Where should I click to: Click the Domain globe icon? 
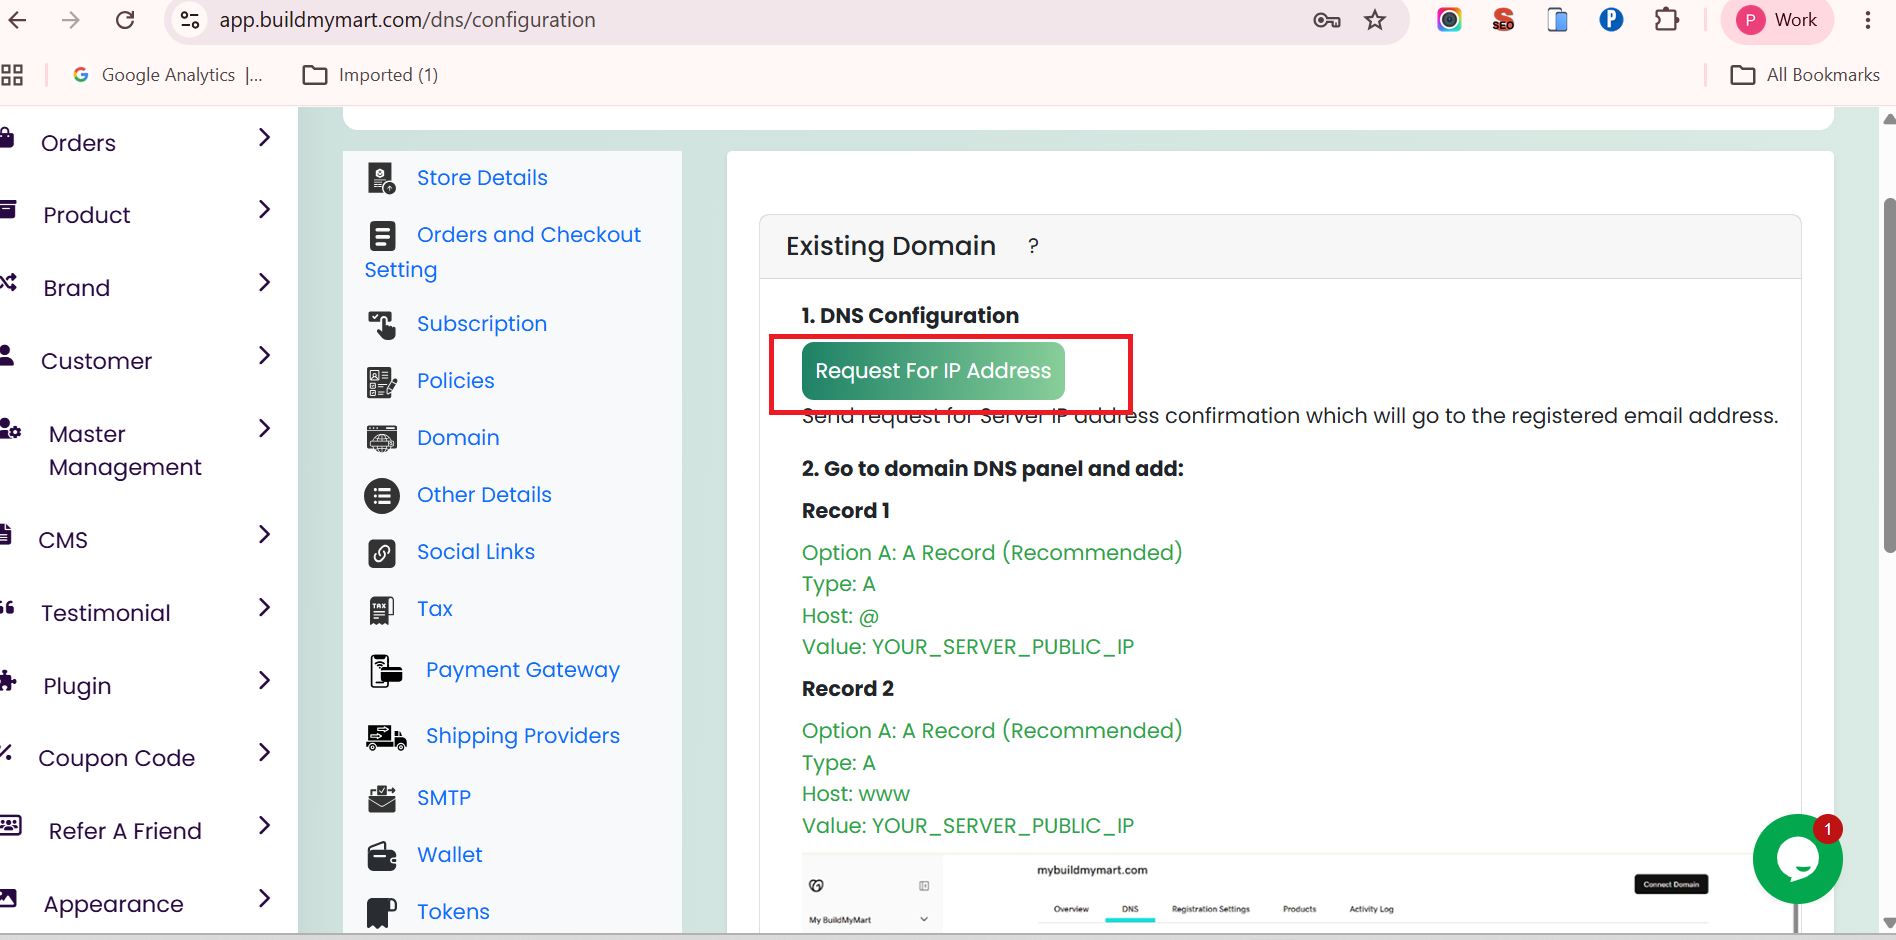tap(382, 439)
